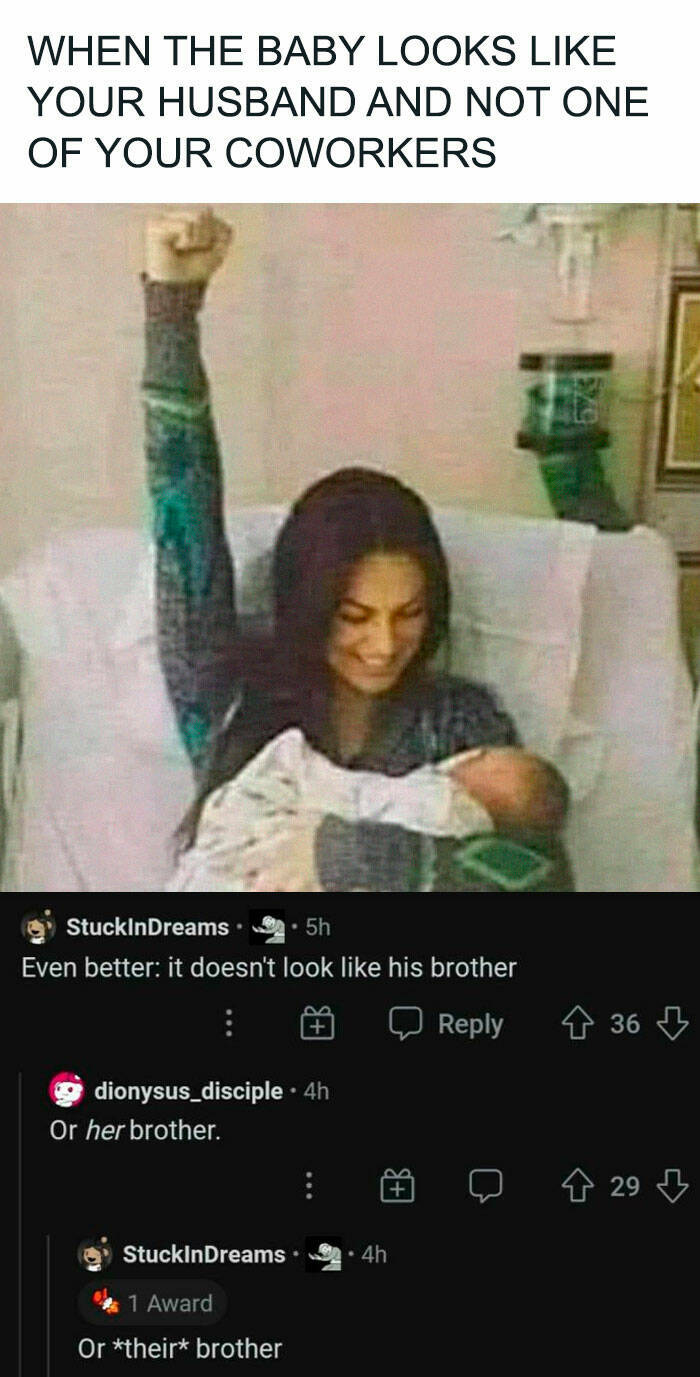The image size is (700, 1377).
Task: Open dionysus_disciple's user profile
Action: pos(188,1090)
